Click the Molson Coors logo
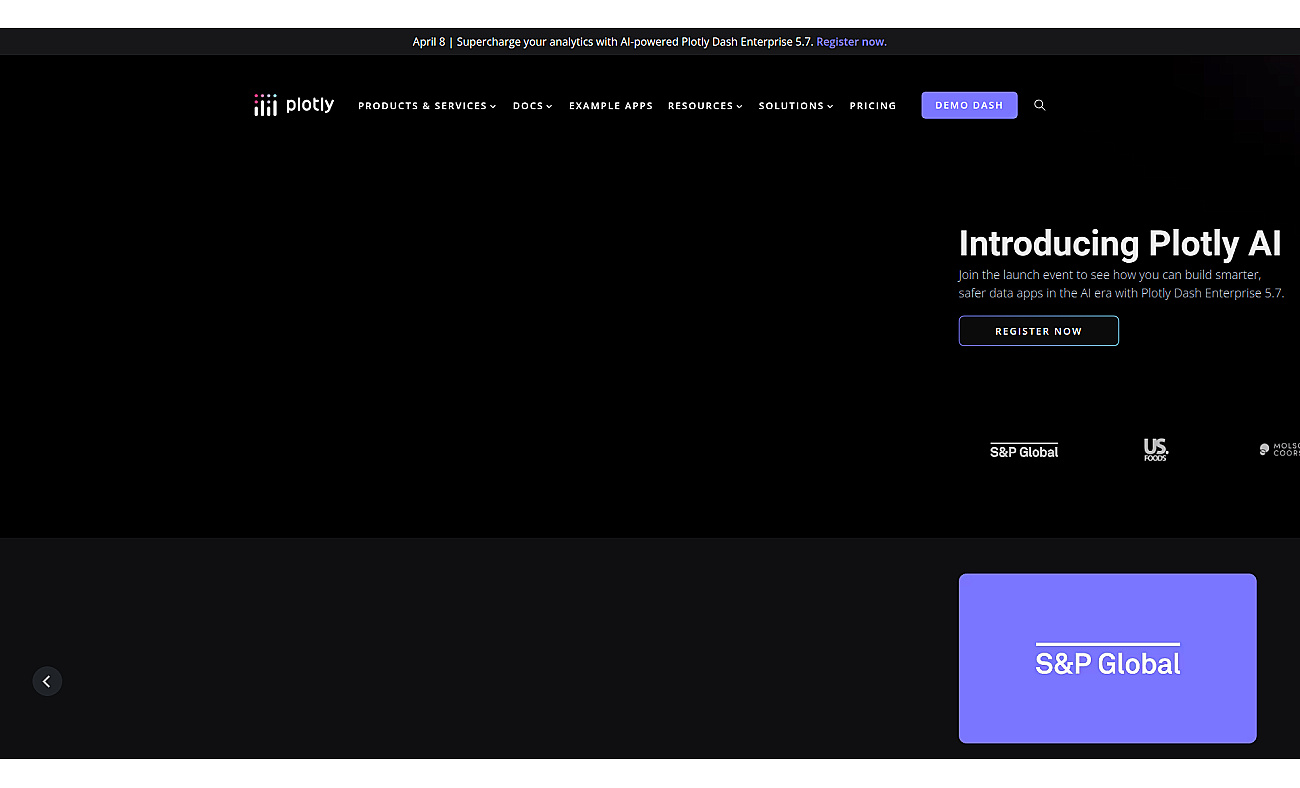This screenshot has height=788, width=1300. click(x=1280, y=449)
